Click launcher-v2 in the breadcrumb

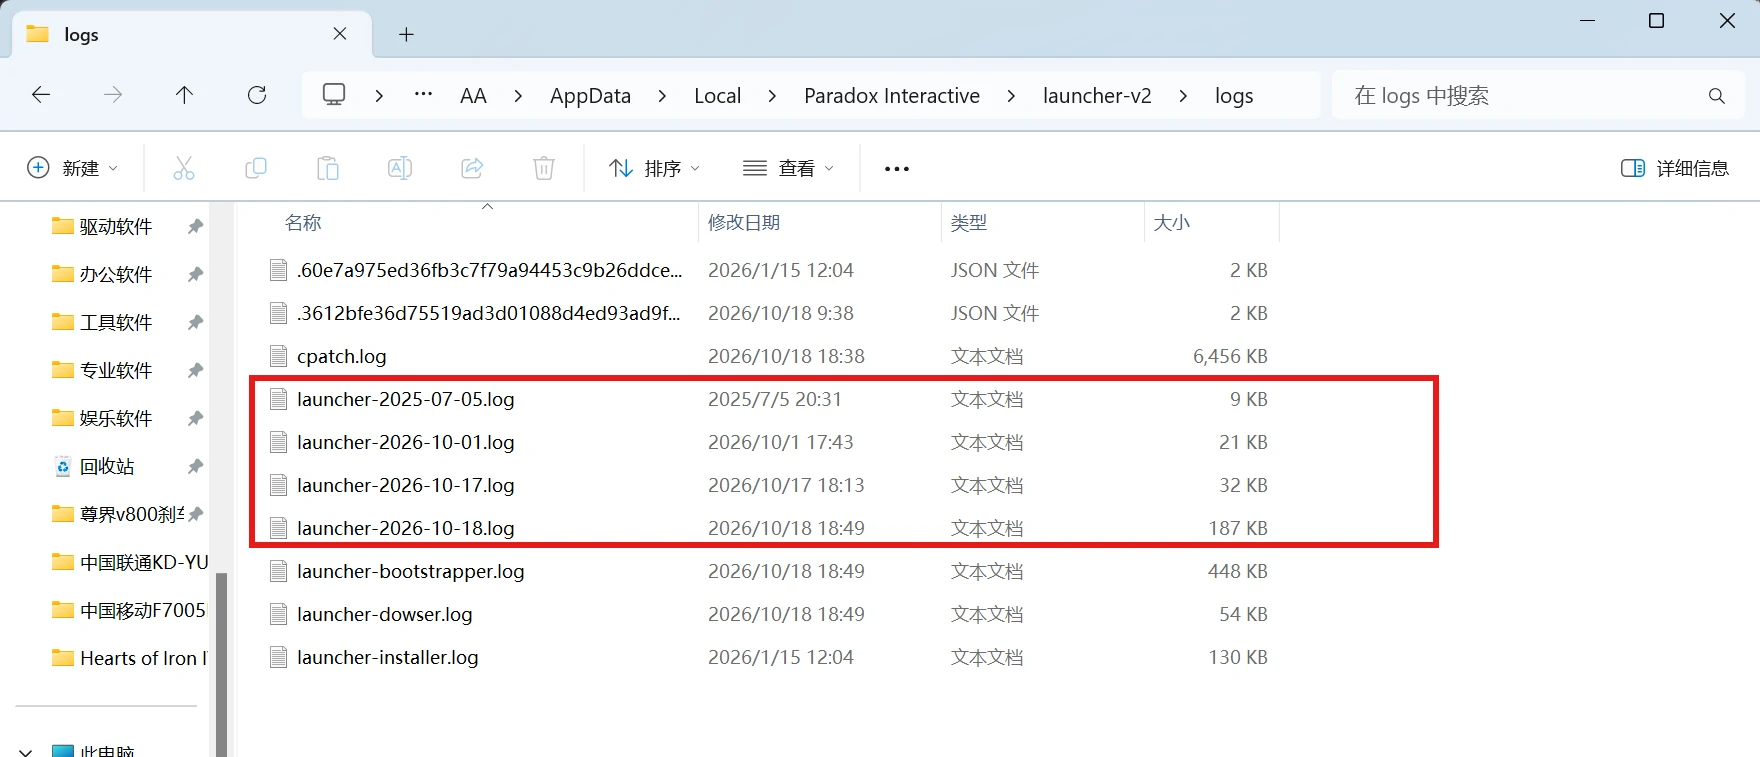[1097, 96]
